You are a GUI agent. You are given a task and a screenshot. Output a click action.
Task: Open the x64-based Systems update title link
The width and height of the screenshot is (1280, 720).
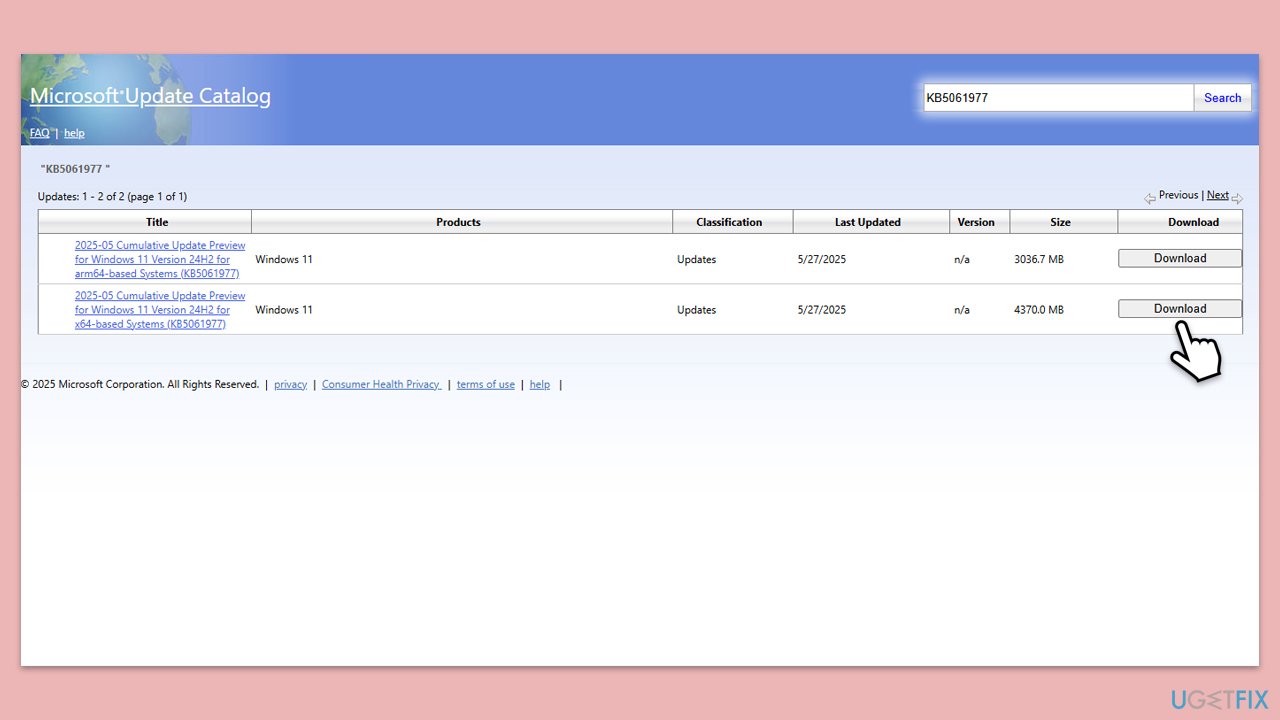click(x=160, y=310)
